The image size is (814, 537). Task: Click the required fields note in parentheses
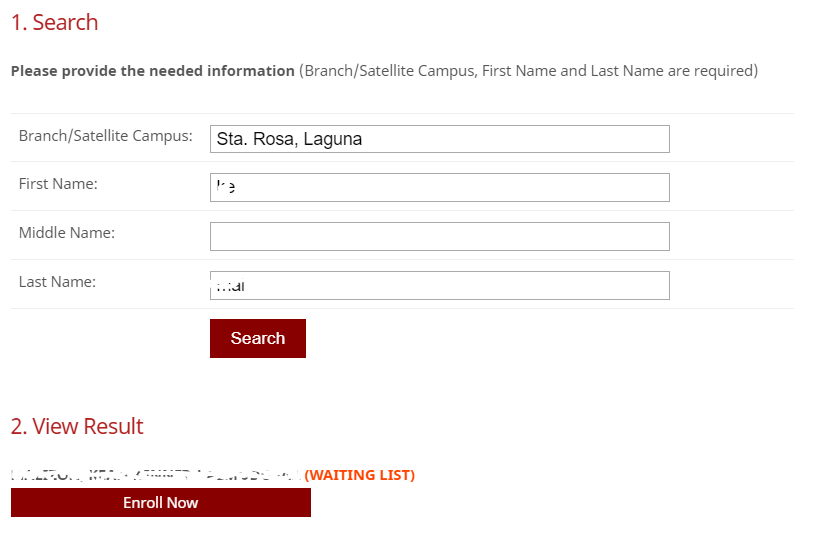(x=528, y=71)
